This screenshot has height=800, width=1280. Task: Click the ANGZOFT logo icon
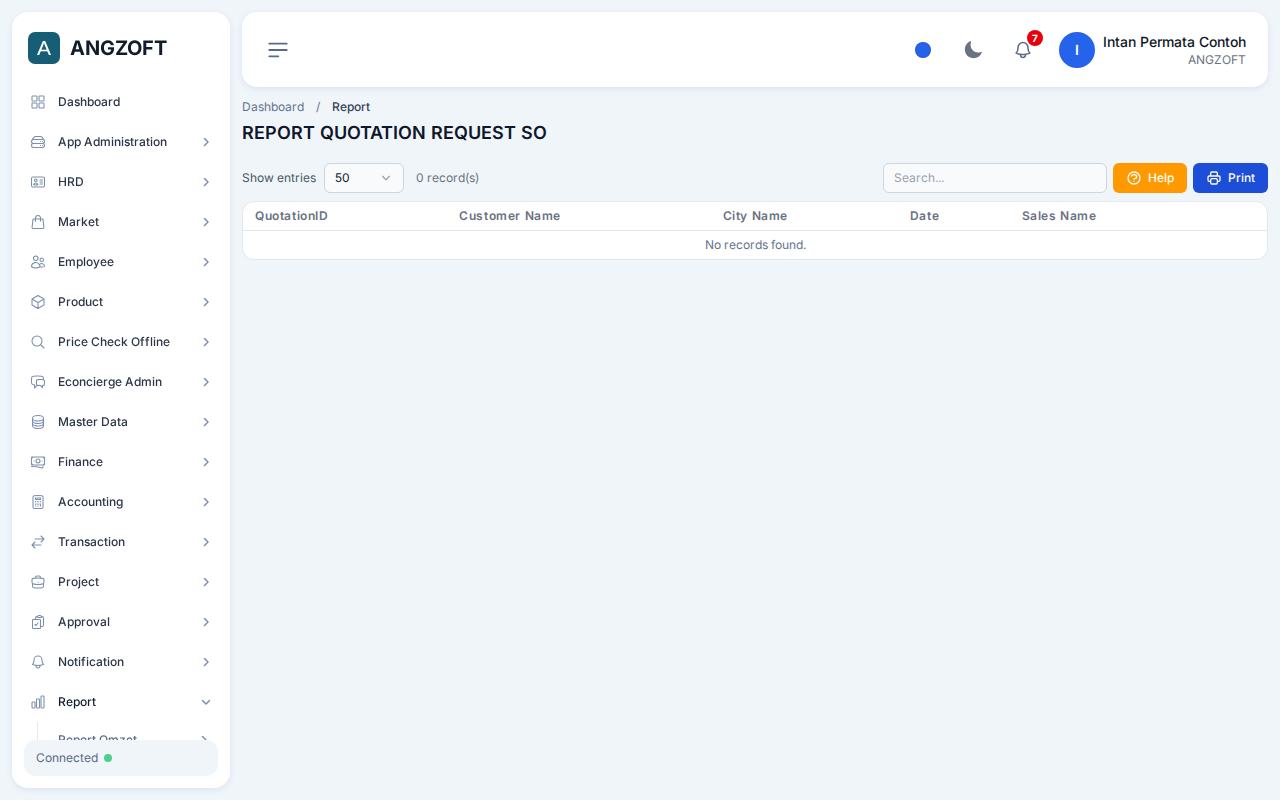[44, 48]
